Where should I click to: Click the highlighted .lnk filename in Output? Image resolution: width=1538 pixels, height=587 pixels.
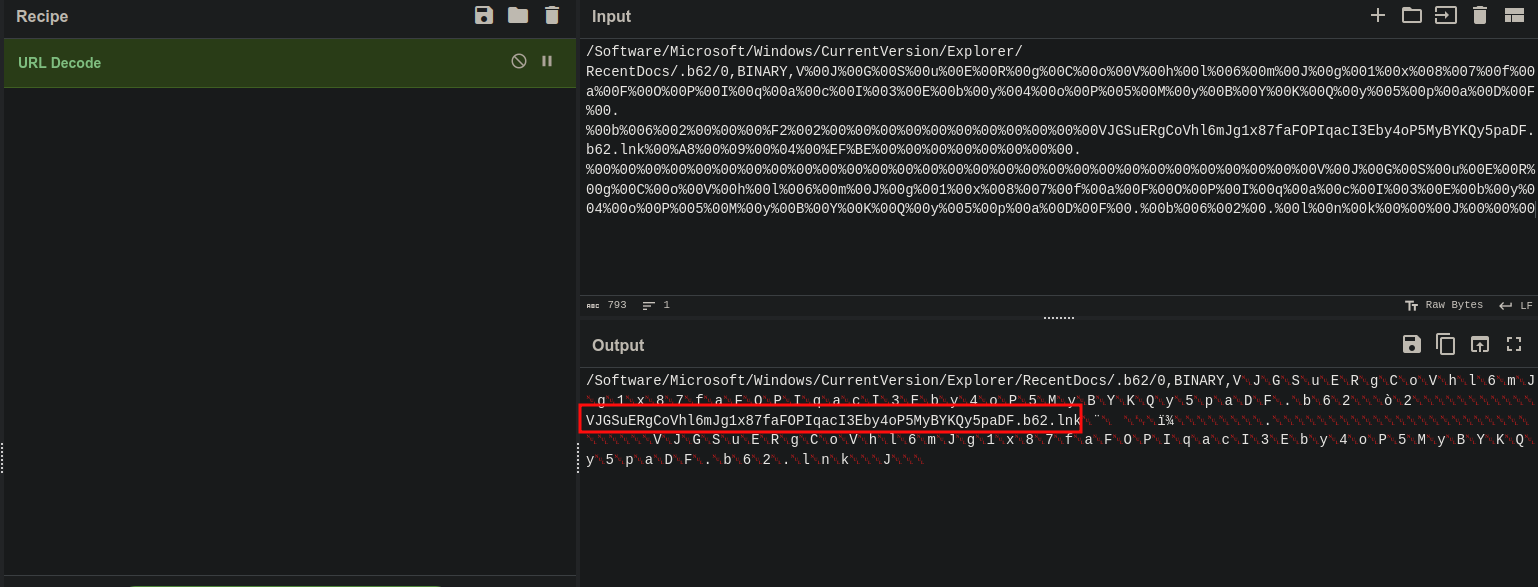point(830,420)
